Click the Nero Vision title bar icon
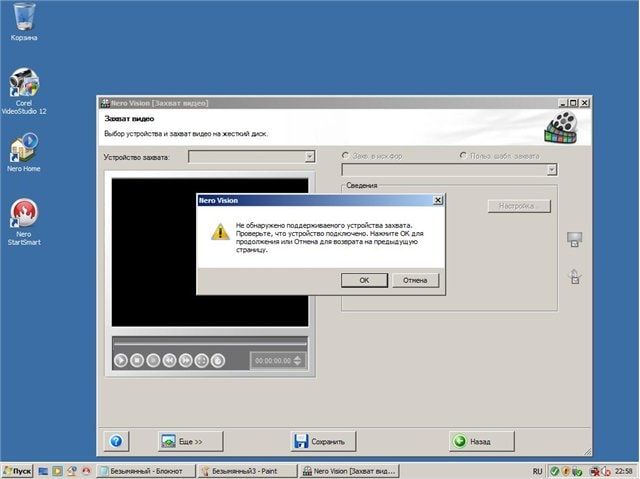The width and height of the screenshot is (640, 479). coord(105,103)
